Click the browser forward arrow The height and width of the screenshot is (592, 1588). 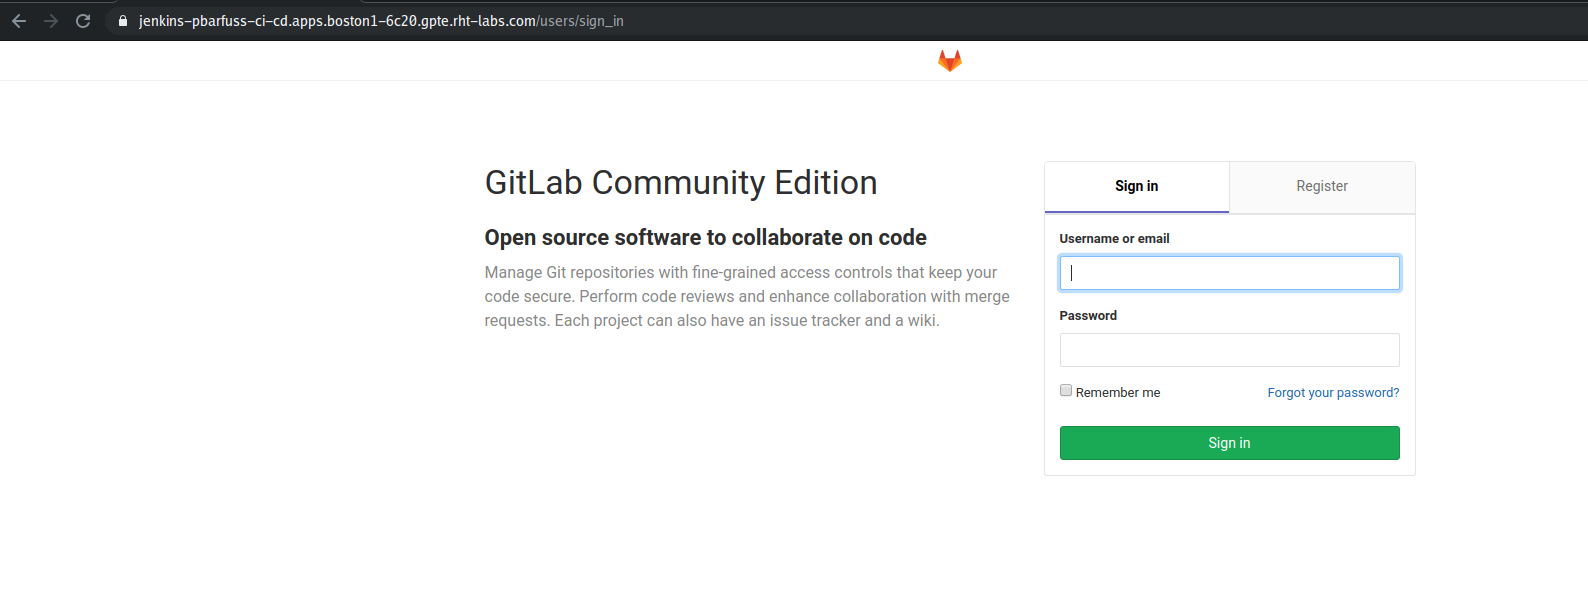(x=51, y=21)
